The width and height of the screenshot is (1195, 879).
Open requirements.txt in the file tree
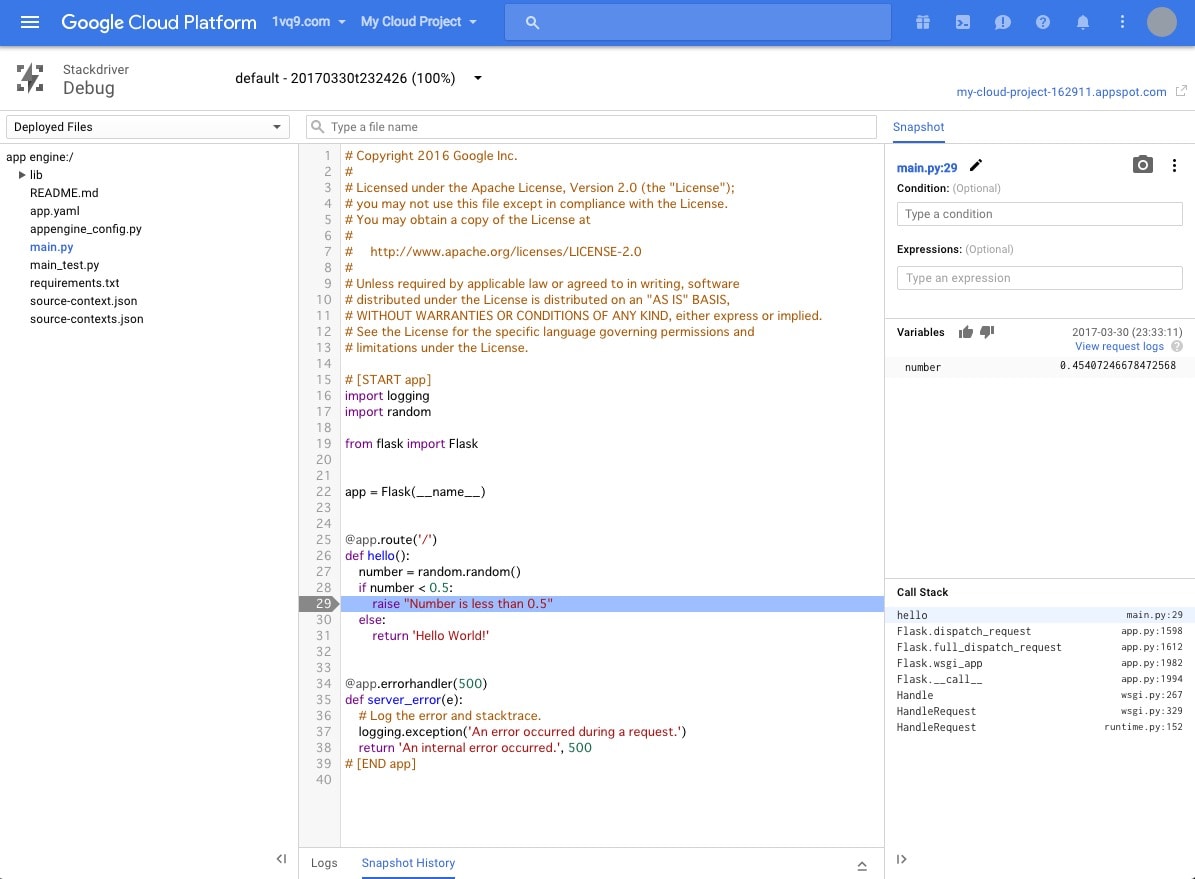(x=75, y=283)
